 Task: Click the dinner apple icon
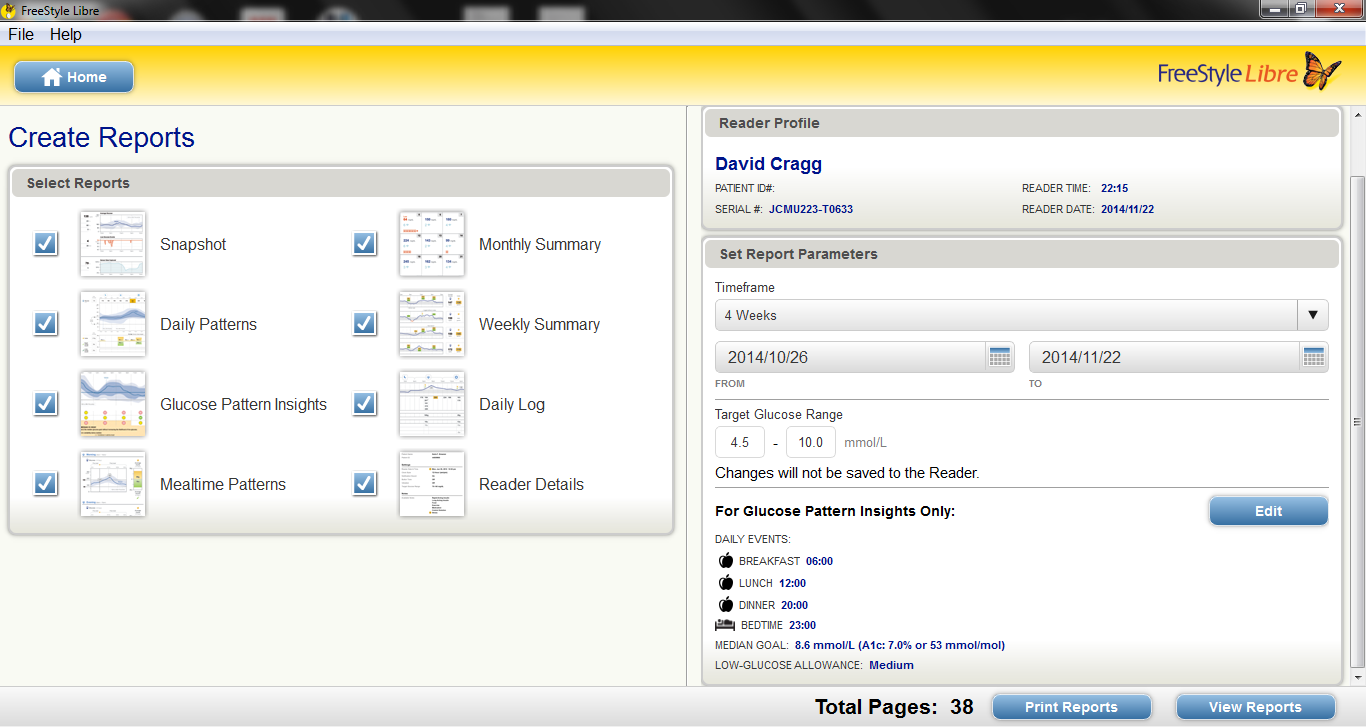(726, 605)
